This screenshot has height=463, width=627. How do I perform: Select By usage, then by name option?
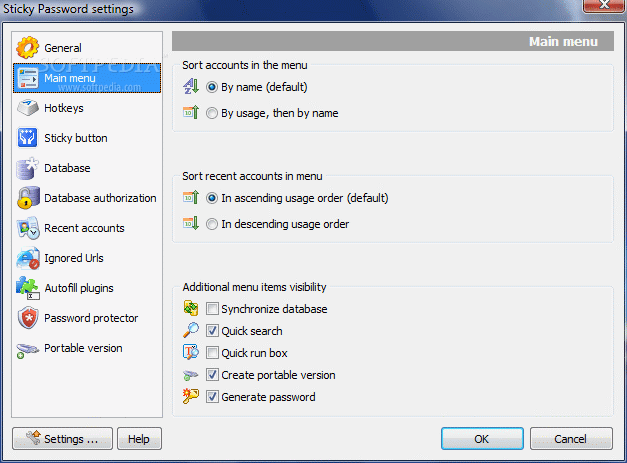pos(212,113)
